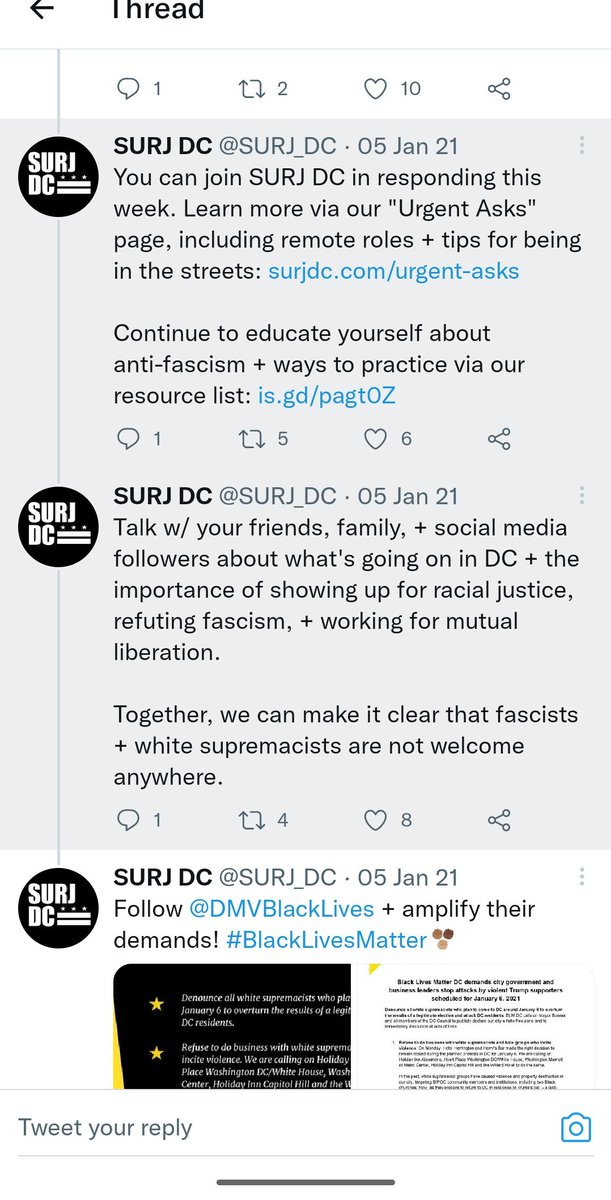Screen dimensions: 611x1200
Task: Open more options for "Urgent Asks" tweet
Action: 582,146
